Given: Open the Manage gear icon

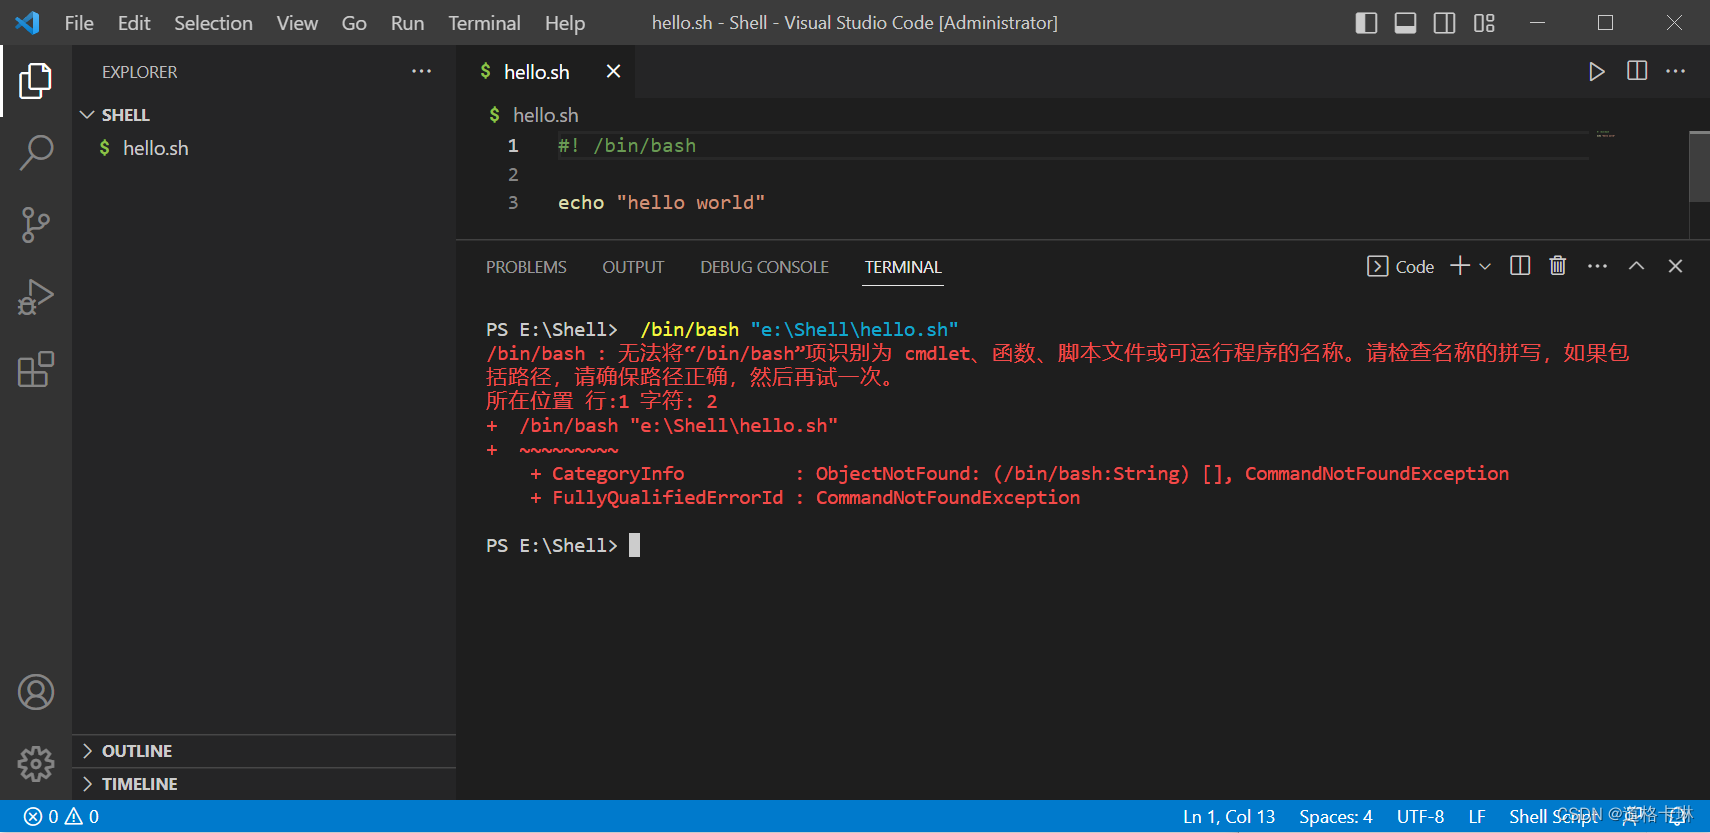Looking at the screenshot, I should click(36, 764).
